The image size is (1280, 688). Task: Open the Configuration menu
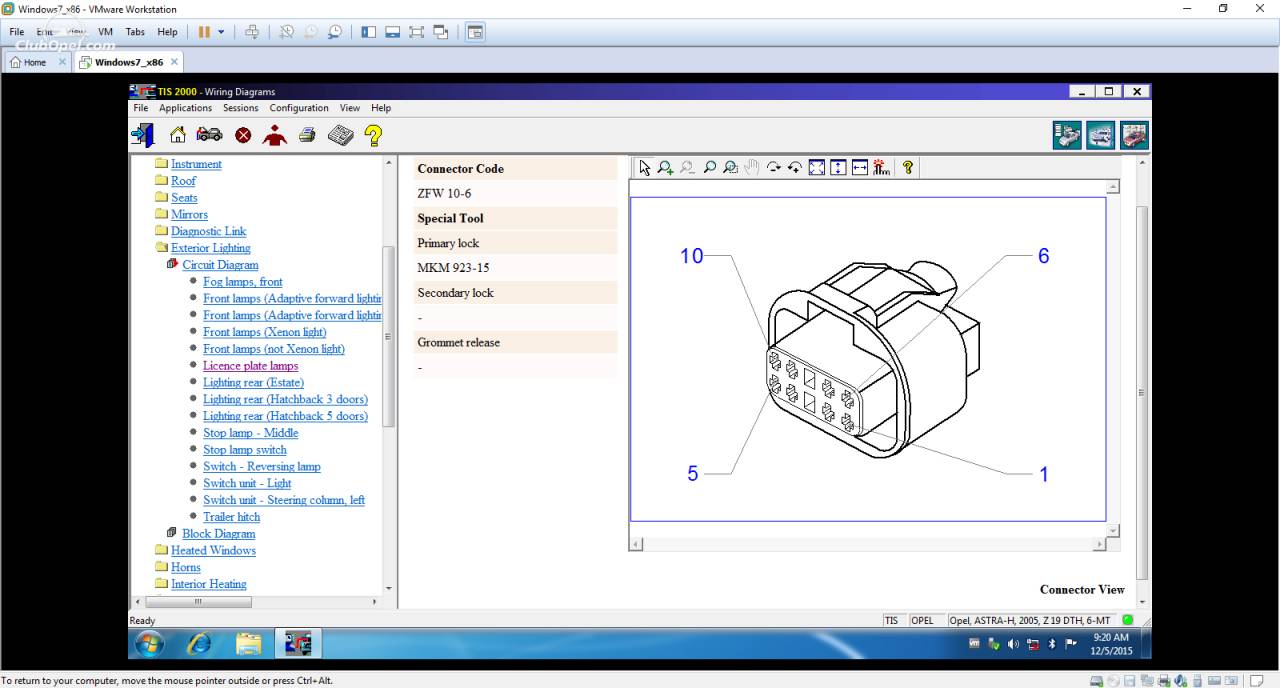[299, 108]
